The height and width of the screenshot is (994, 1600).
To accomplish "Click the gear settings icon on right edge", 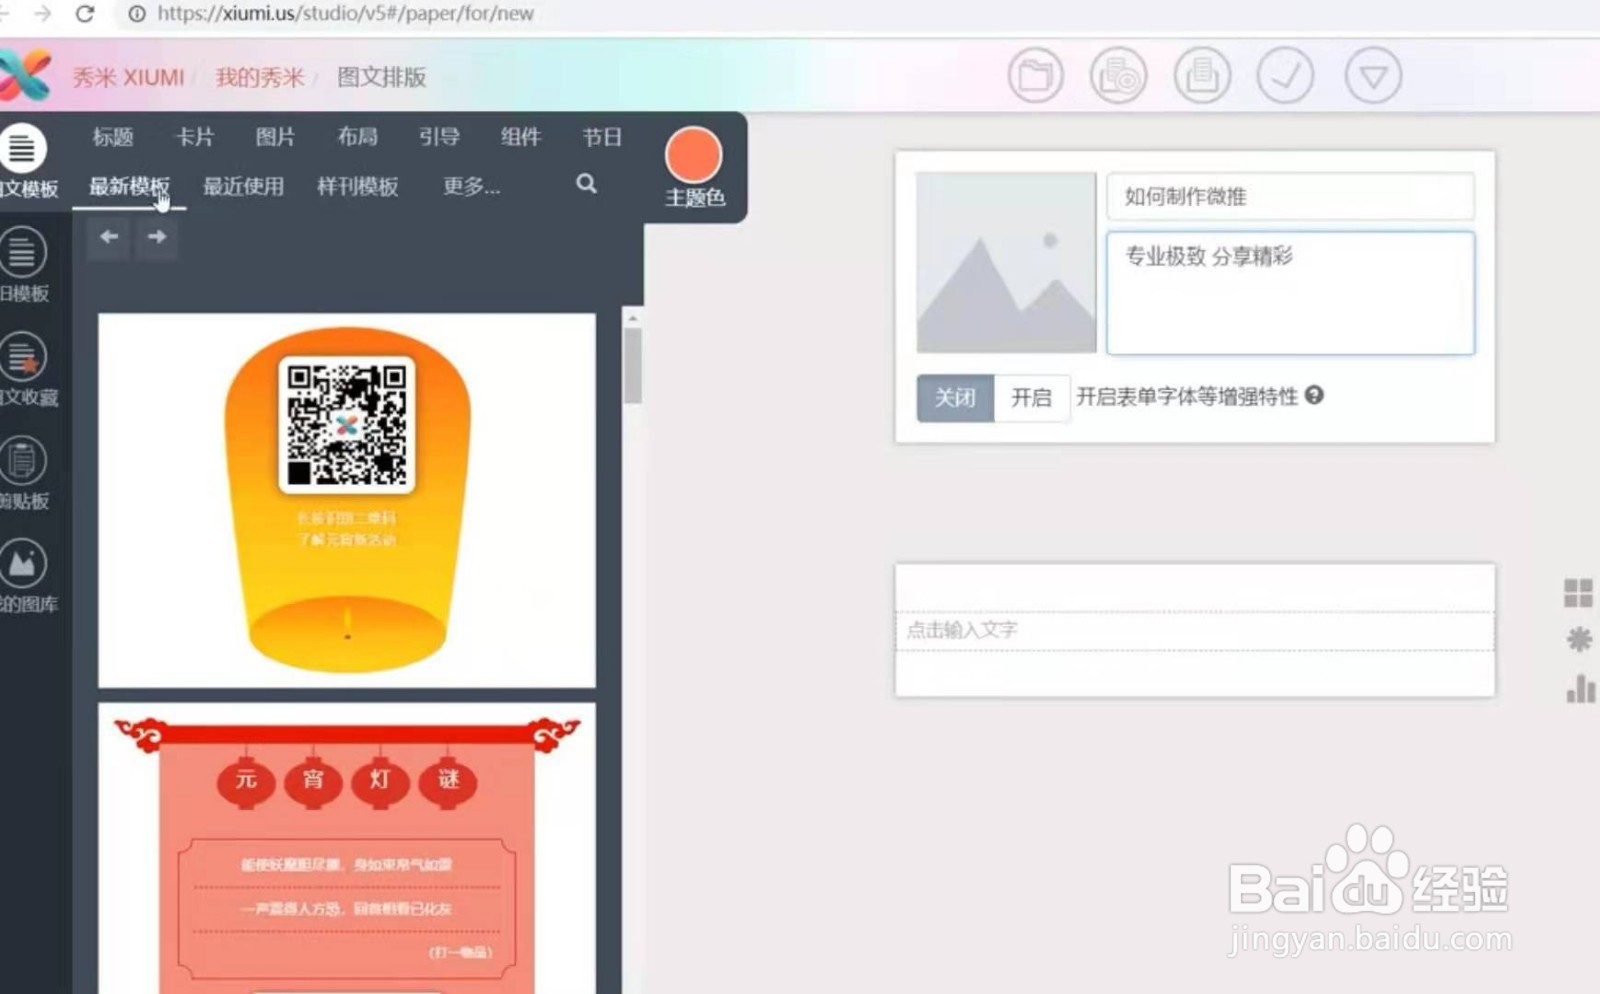I will pos(1579,640).
